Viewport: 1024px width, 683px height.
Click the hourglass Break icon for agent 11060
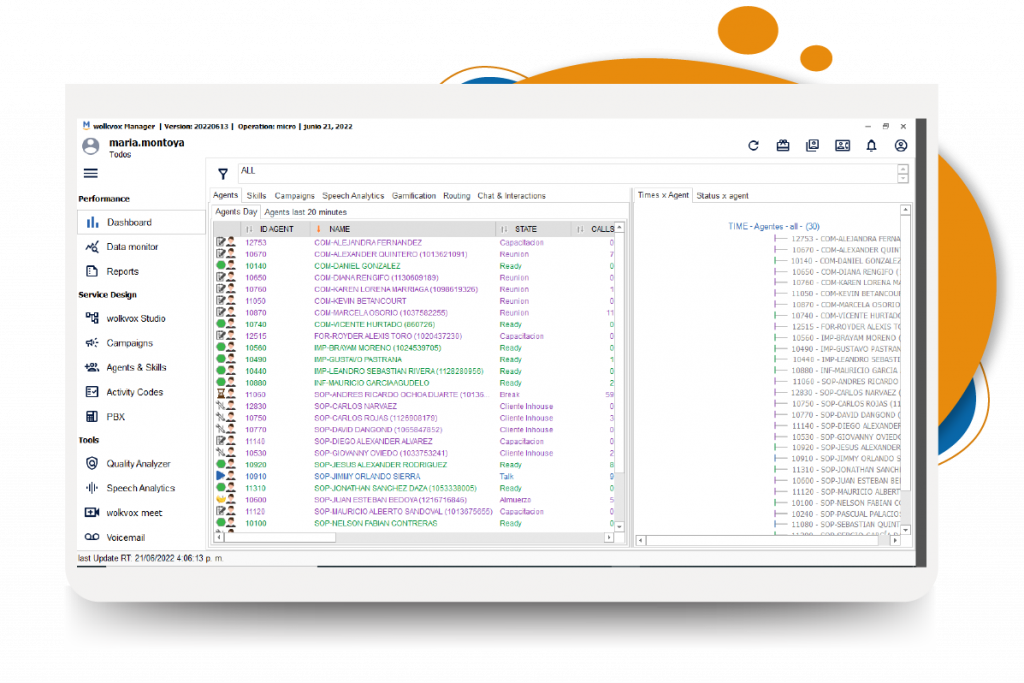pyautogui.click(x=221, y=394)
